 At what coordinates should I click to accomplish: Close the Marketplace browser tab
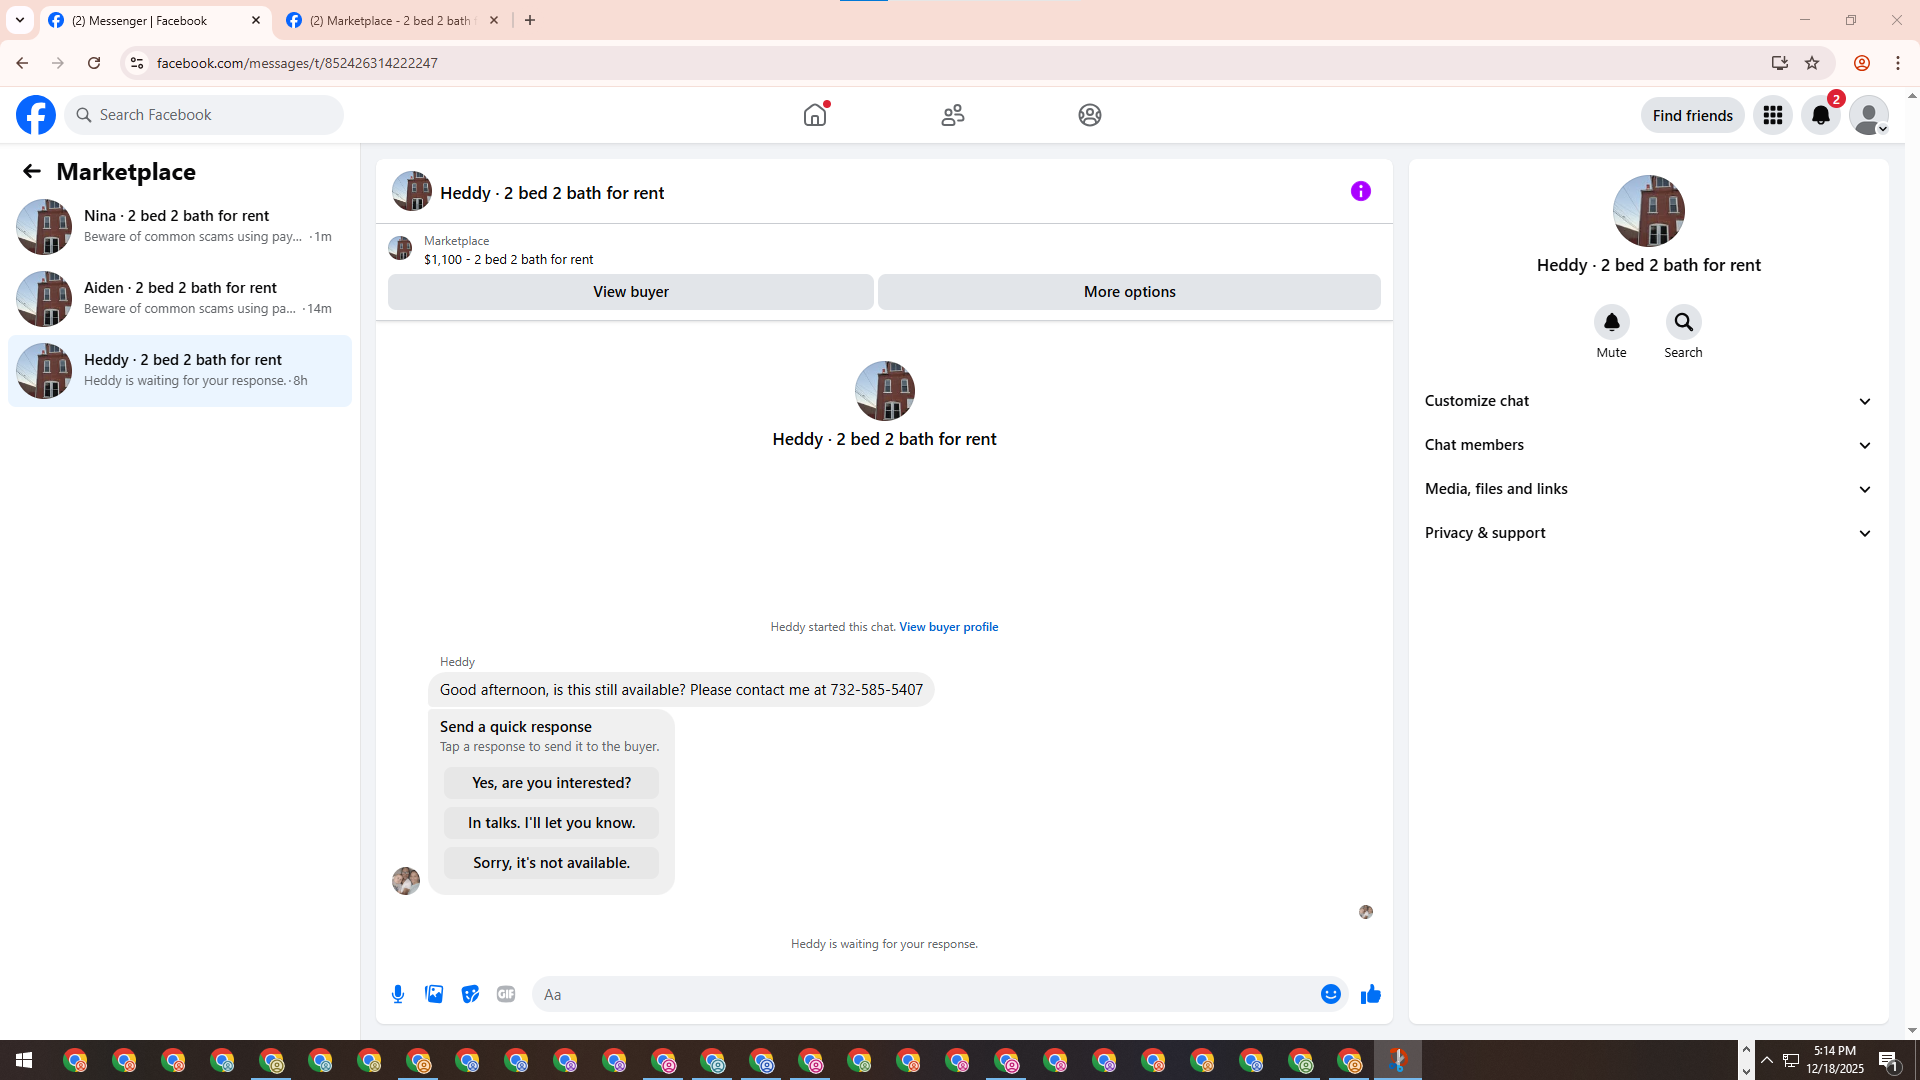pyautogui.click(x=494, y=20)
